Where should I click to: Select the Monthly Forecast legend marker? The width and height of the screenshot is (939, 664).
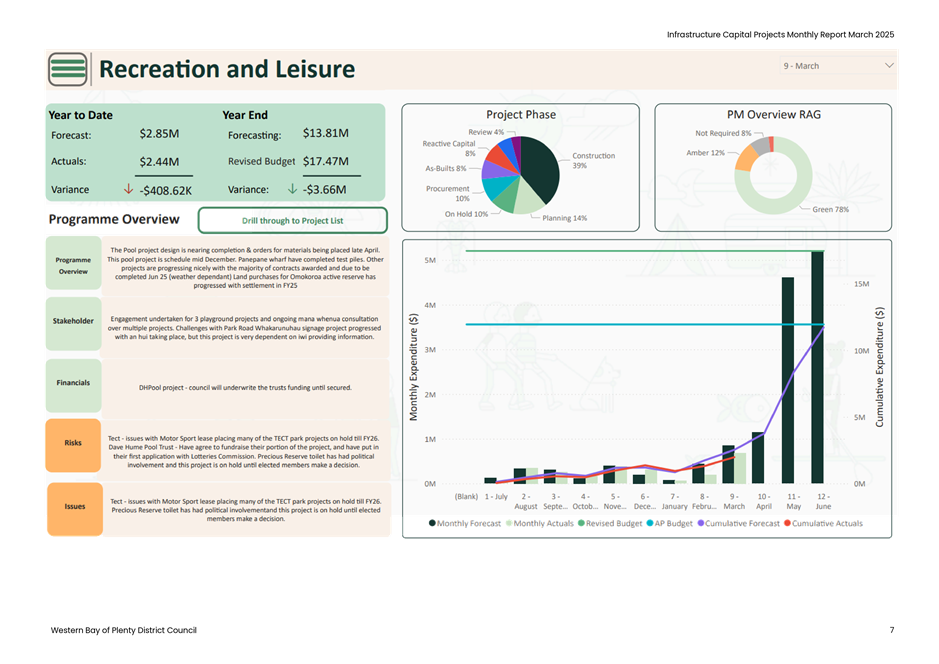click(x=432, y=523)
